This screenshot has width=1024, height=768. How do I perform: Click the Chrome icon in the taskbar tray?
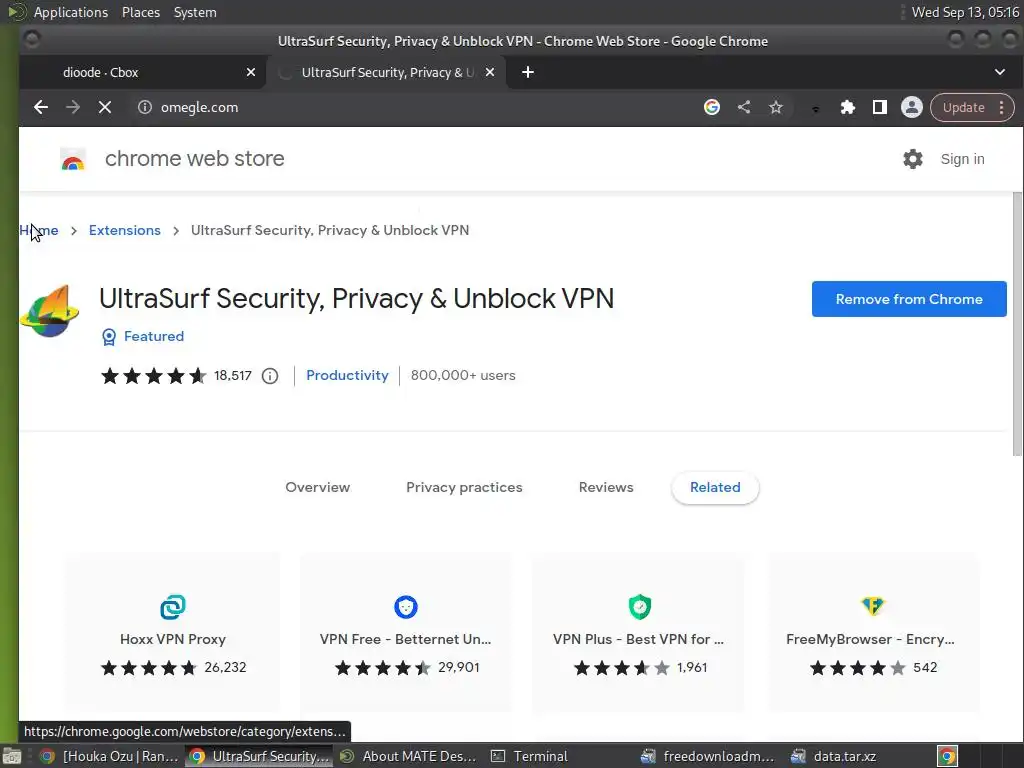point(948,756)
